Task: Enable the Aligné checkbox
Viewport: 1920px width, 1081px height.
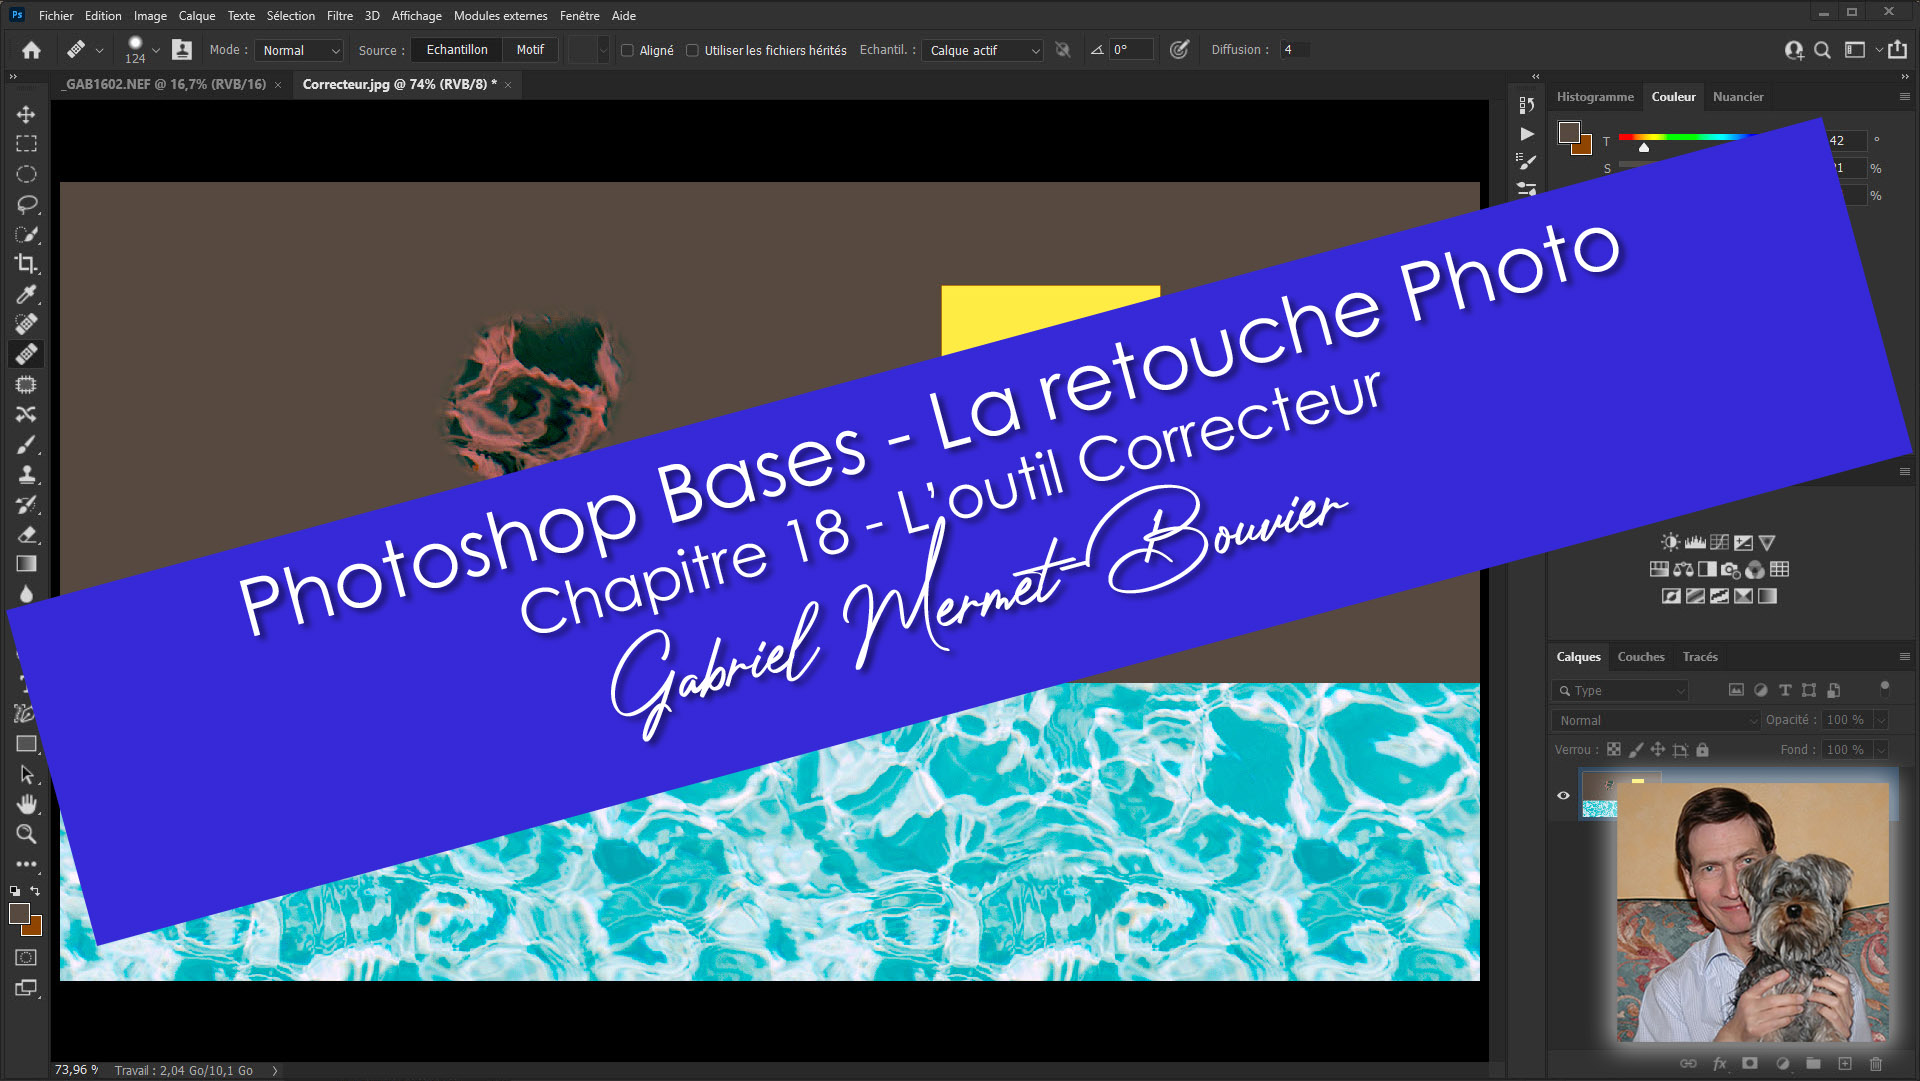Action: click(627, 50)
